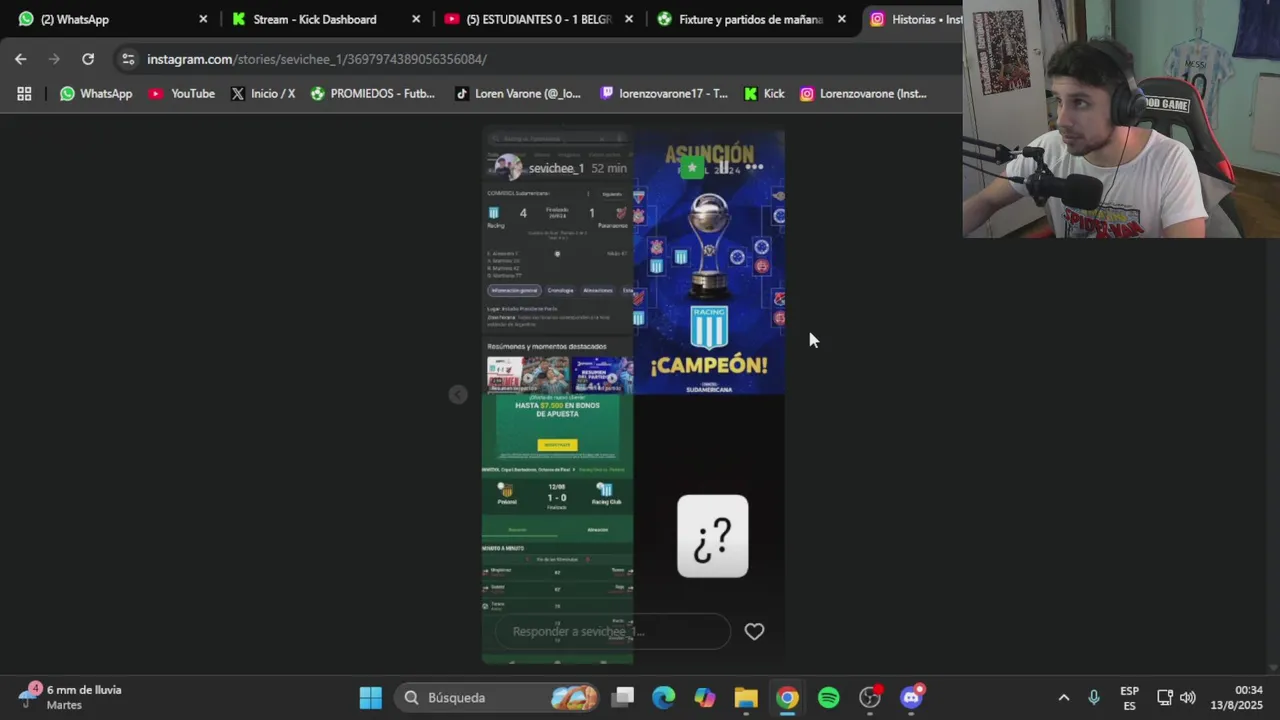Open the YouTube bookmark
The width and height of the screenshot is (1280, 720).
coord(181,94)
